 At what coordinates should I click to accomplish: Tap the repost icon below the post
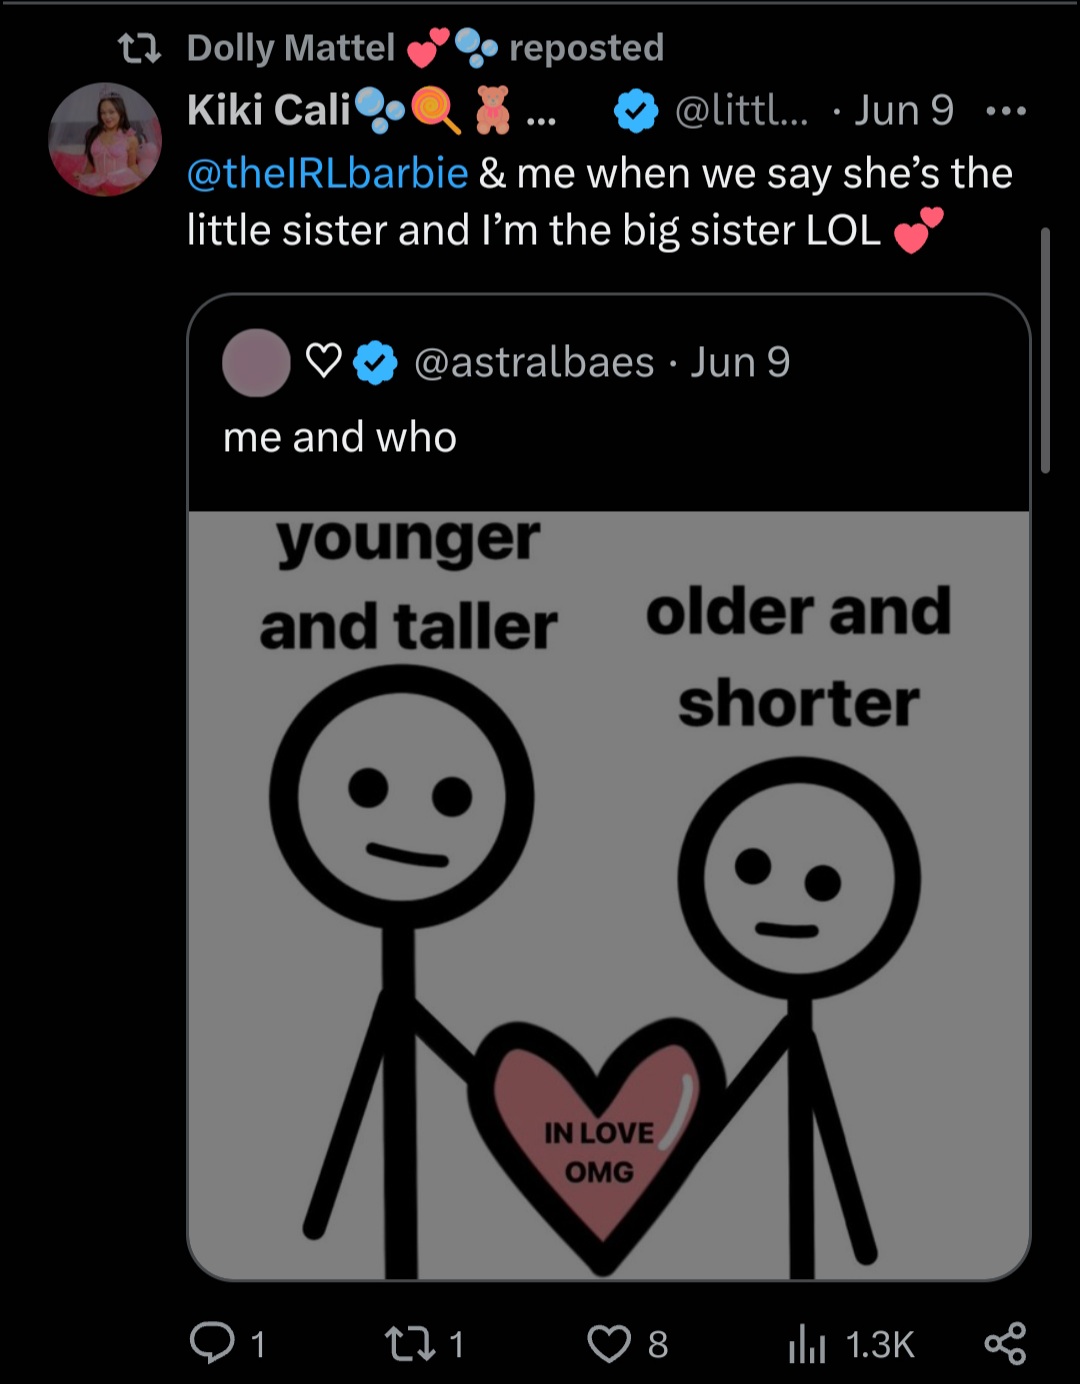click(409, 1343)
